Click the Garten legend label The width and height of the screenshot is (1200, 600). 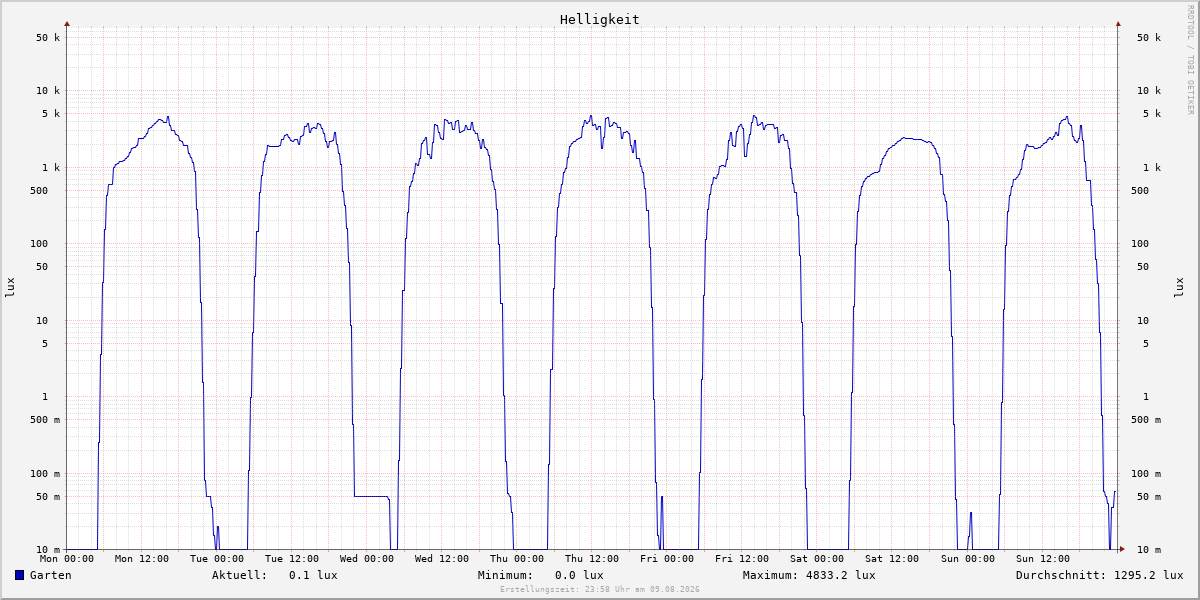[50, 575]
